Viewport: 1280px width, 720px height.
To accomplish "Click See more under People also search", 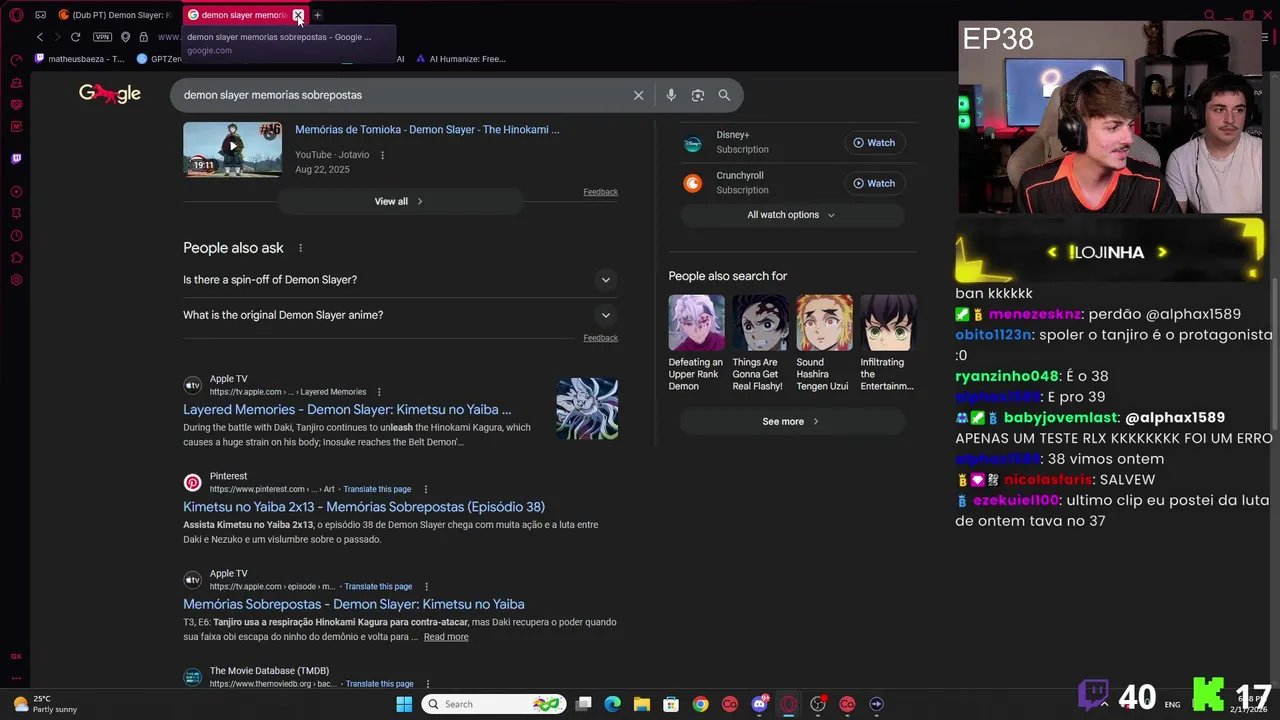I will 792,422.
